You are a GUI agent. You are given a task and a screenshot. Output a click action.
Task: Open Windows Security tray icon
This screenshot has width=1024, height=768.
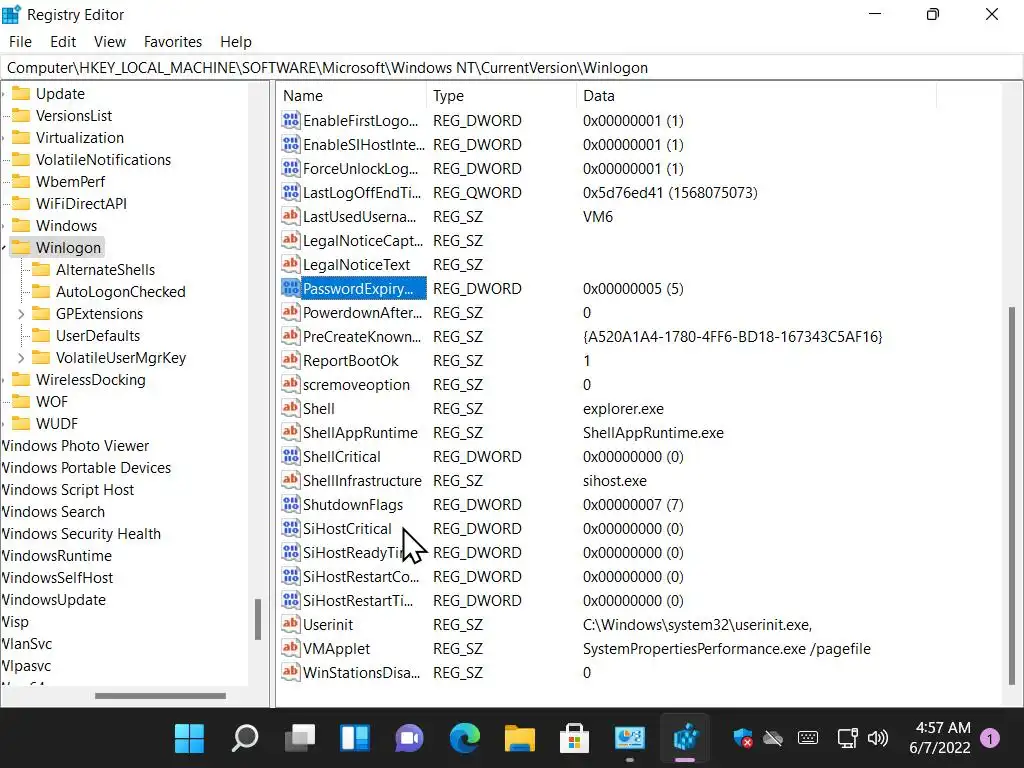(743, 739)
